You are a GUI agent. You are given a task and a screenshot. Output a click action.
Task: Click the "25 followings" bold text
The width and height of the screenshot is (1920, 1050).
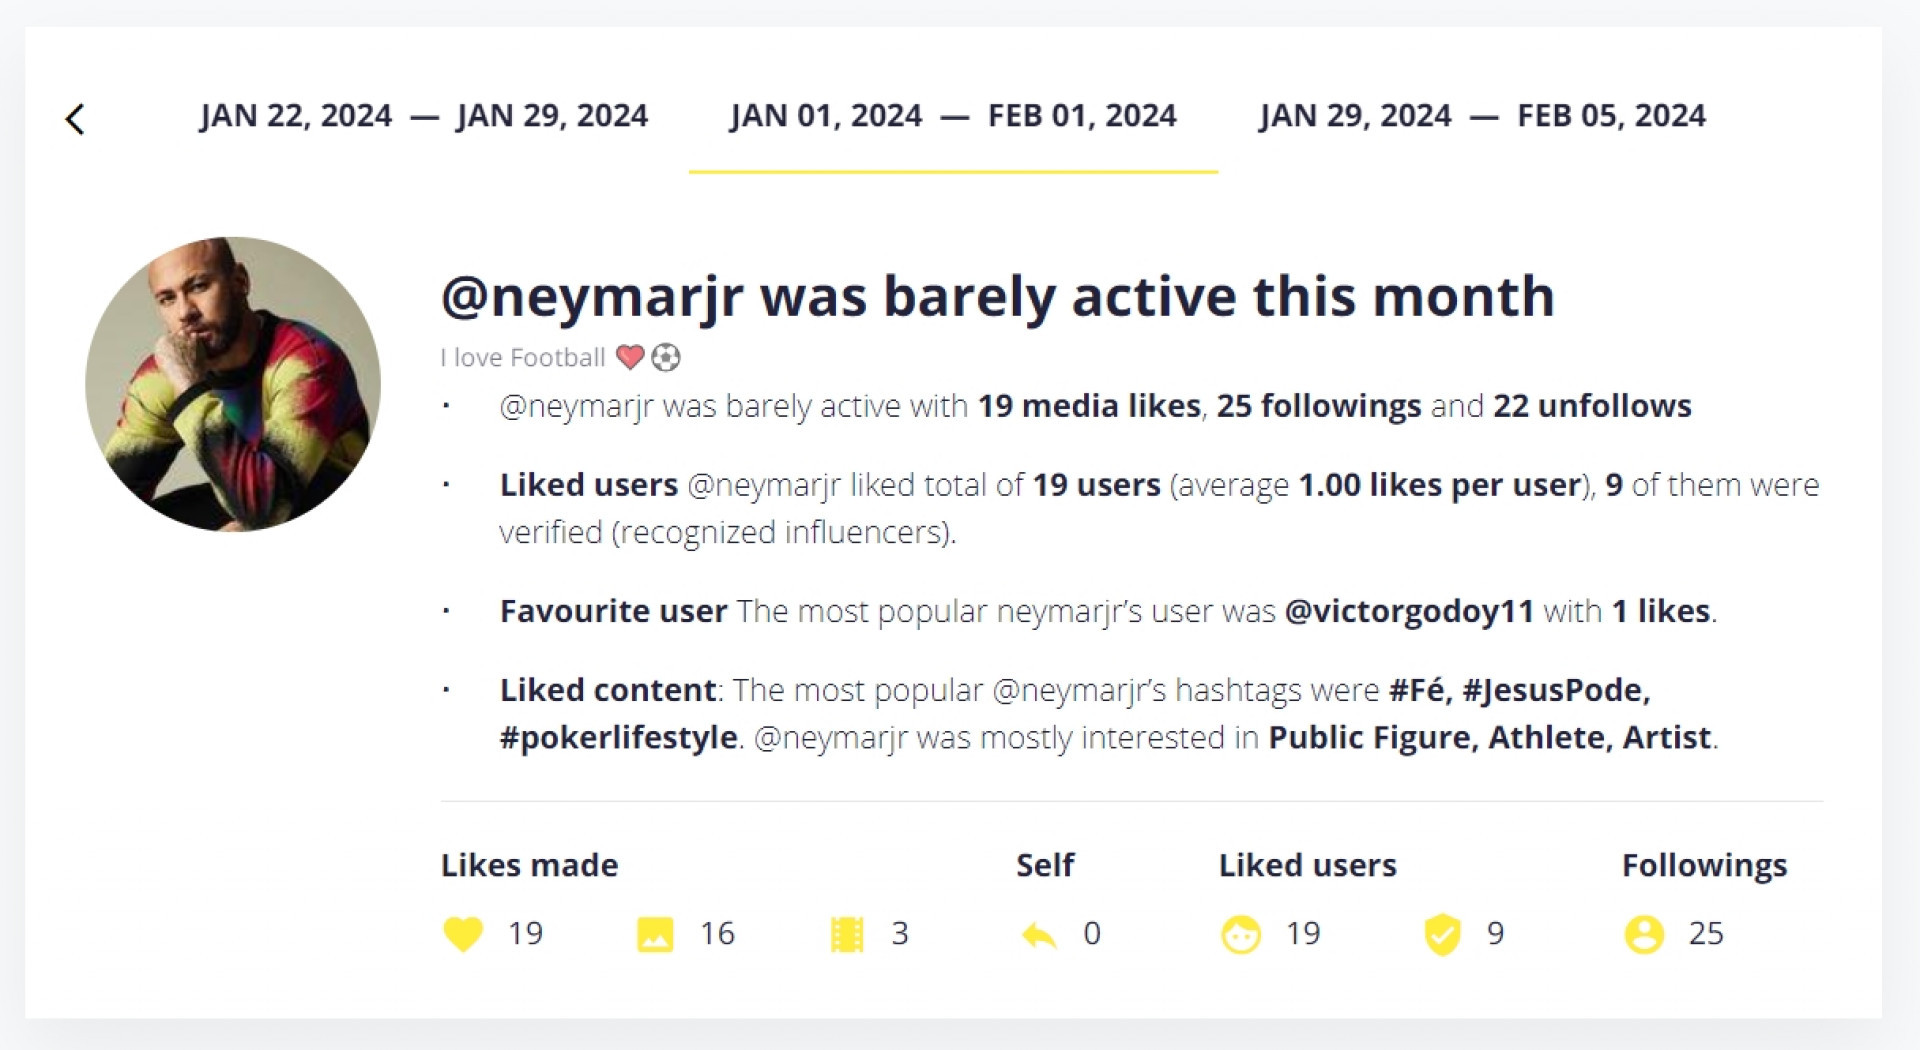click(1318, 406)
